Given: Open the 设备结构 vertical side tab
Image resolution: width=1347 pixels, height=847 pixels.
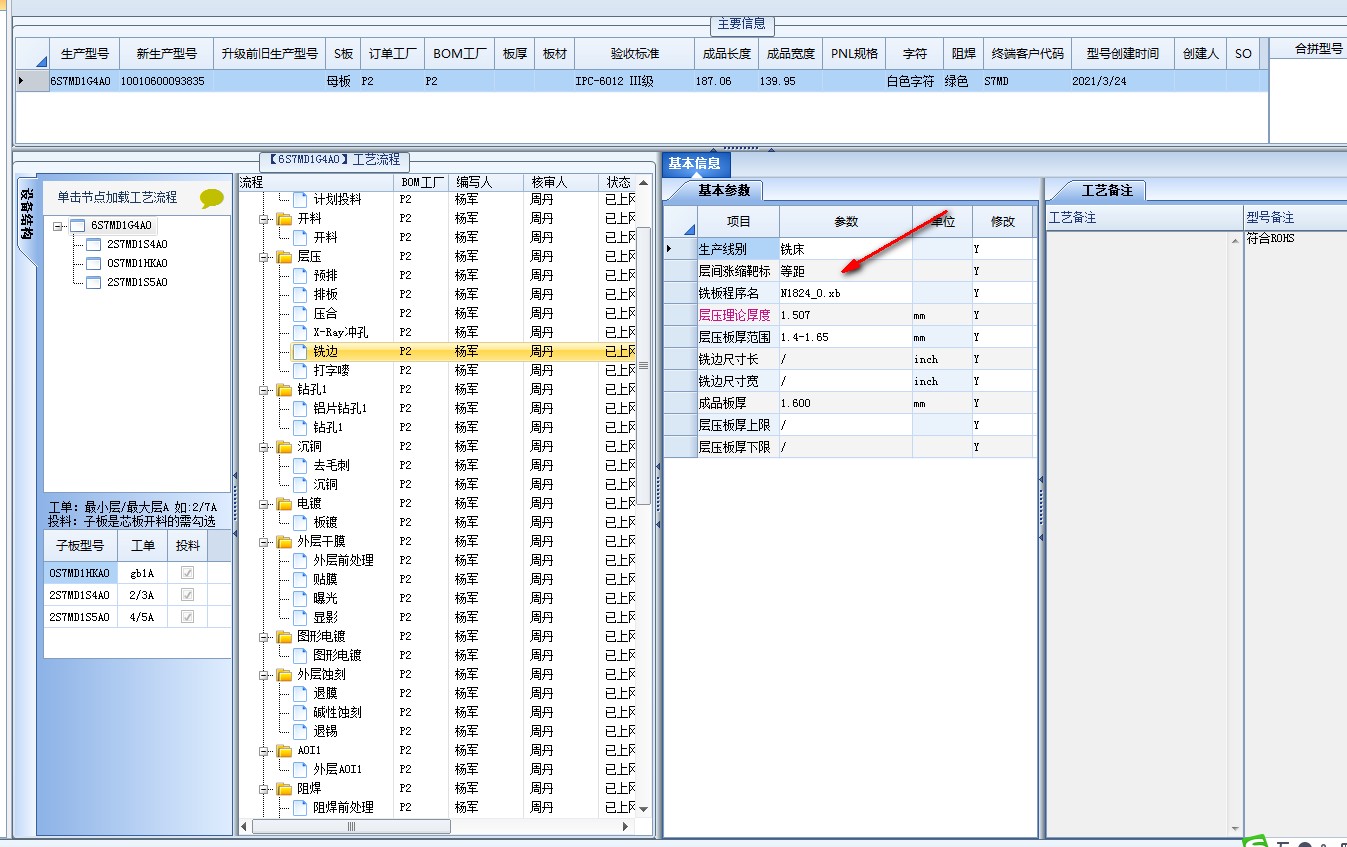Looking at the screenshot, I should 27,214.
